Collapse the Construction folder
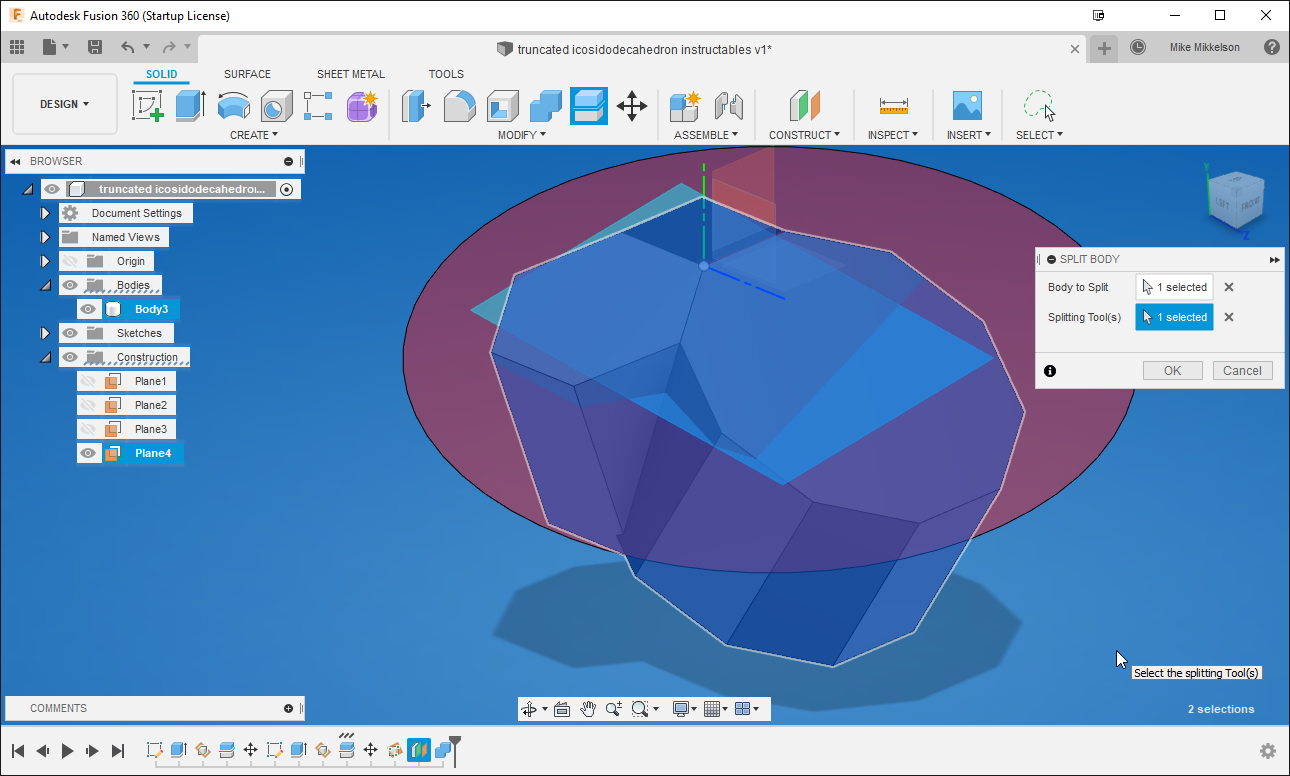 (45, 356)
